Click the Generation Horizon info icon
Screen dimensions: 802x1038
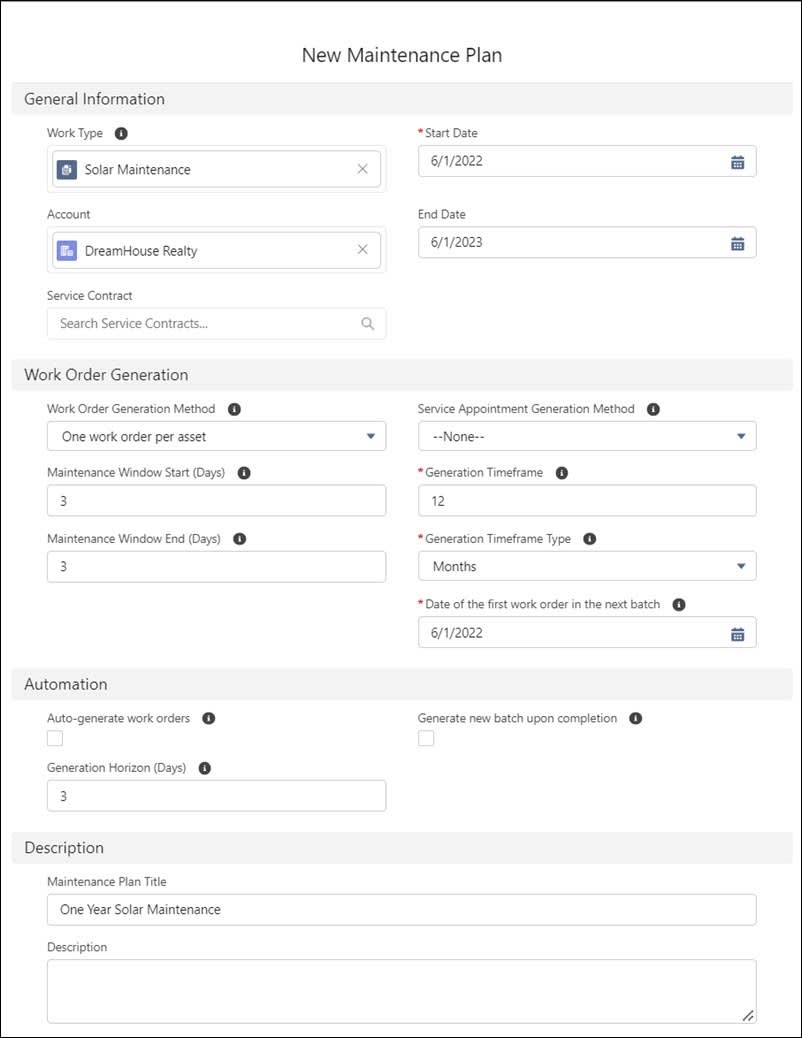[207, 767]
